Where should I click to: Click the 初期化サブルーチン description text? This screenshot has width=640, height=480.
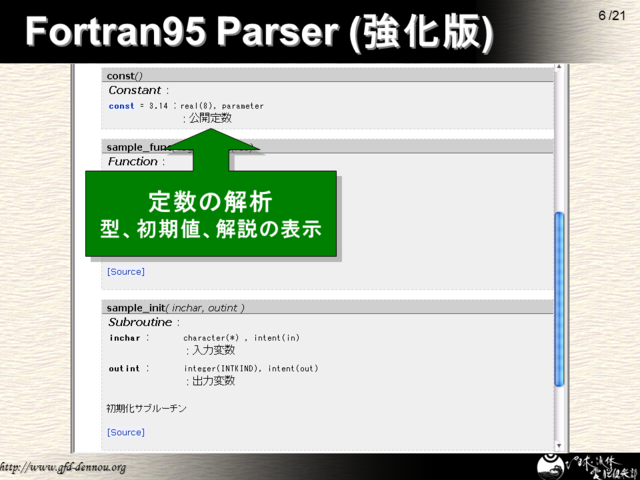point(146,408)
